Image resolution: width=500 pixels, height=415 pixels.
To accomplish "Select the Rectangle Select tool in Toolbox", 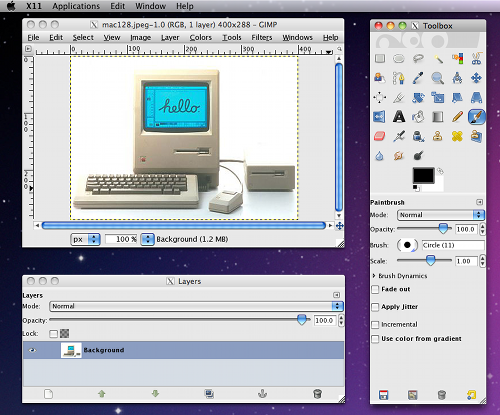I will pos(380,59).
